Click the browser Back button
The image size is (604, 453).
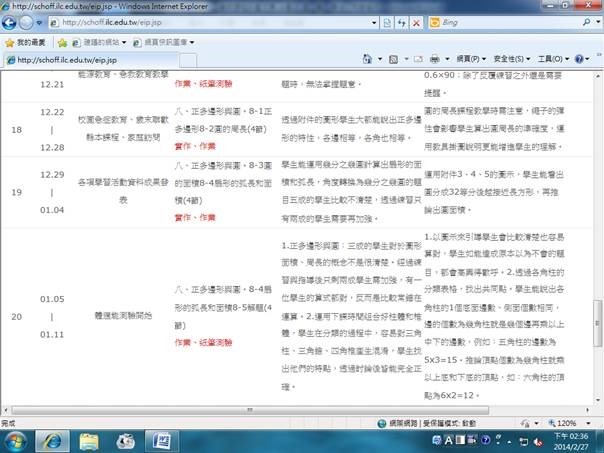[14, 21]
